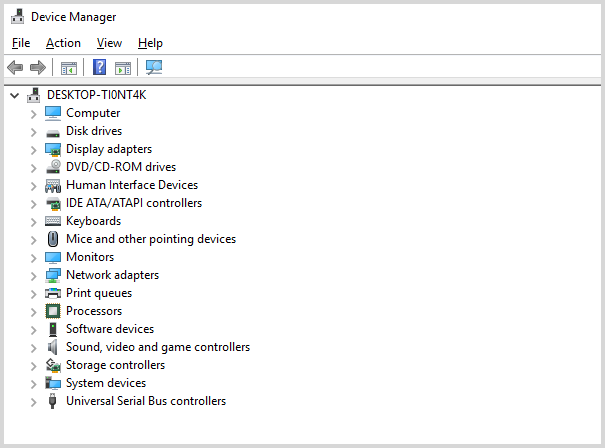Click the Processors chip icon
The width and height of the screenshot is (605, 448).
coord(53,311)
